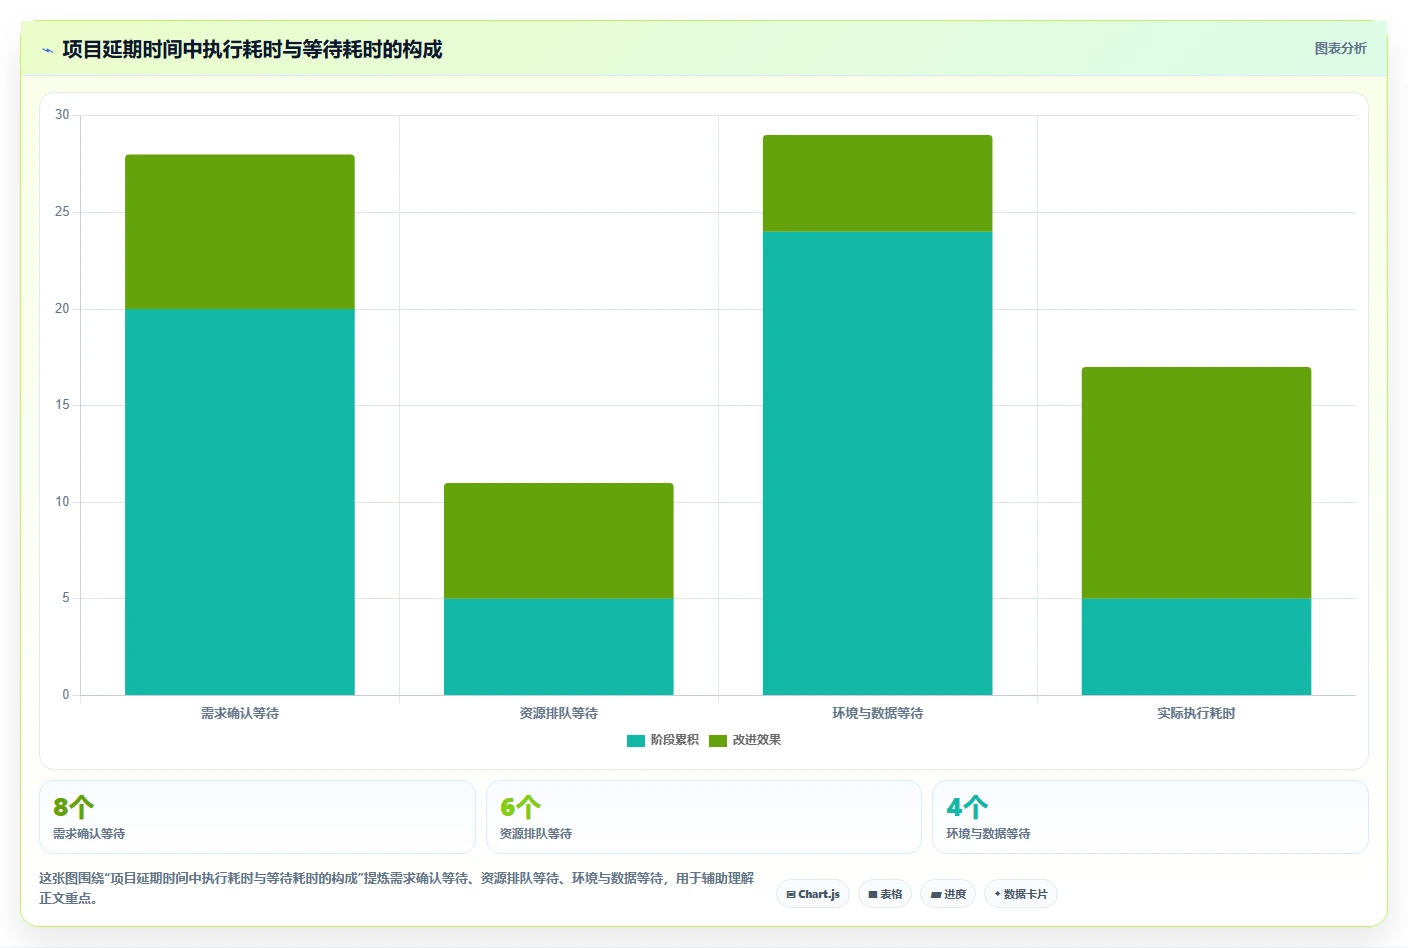Click the teal 阶段累积 bar for 实际执行耗时

(x=1196, y=646)
